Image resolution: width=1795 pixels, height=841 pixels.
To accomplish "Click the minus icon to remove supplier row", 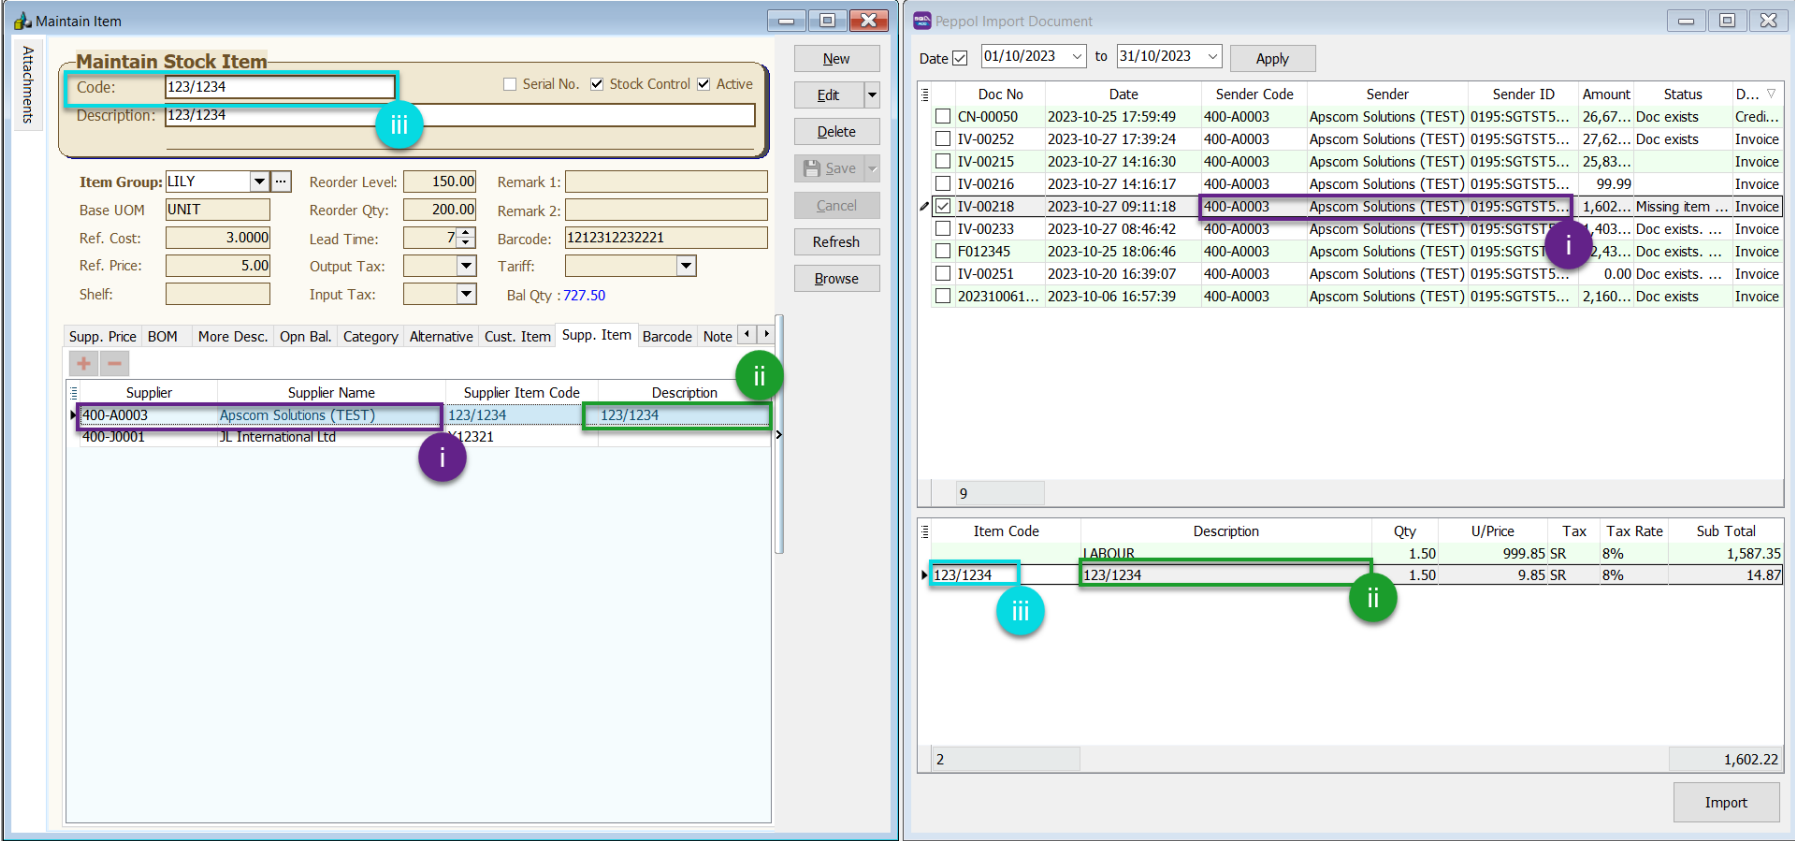I will click(115, 363).
